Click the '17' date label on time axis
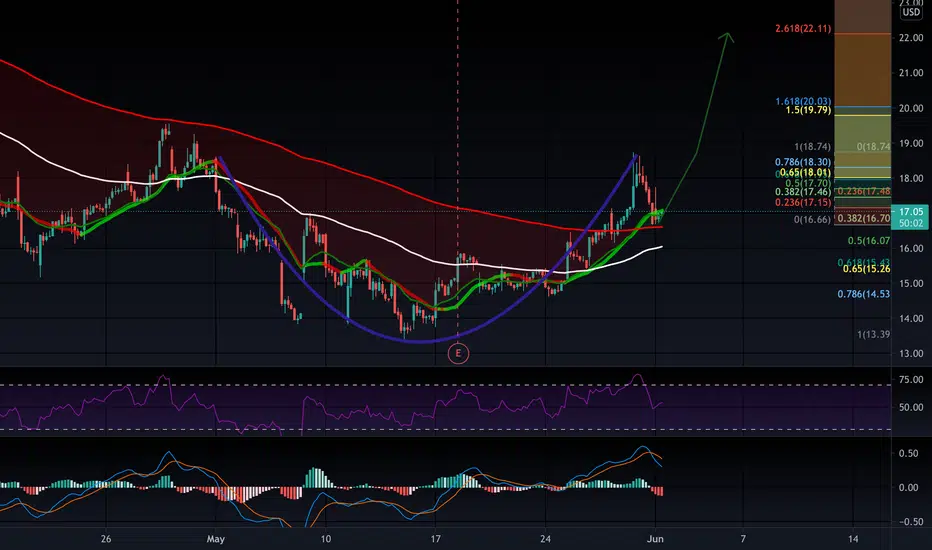 (x=436, y=539)
